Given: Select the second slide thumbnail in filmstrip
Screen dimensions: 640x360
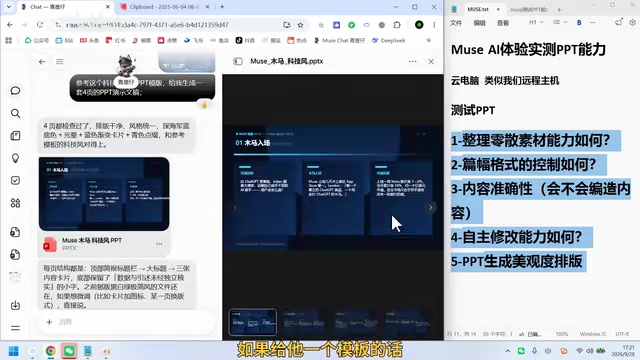Looking at the screenshot, I should [x=304, y=322].
